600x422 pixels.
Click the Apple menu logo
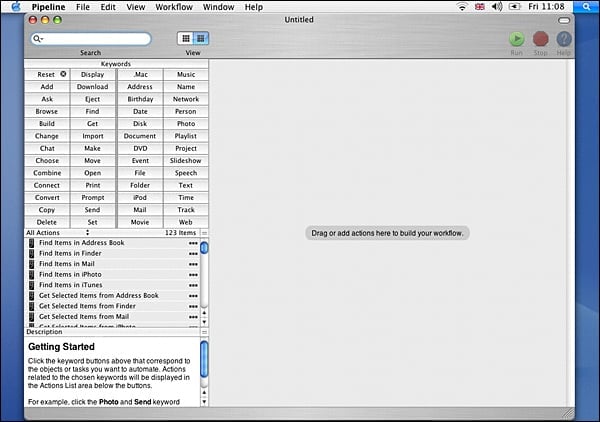pyautogui.click(x=16, y=7)
